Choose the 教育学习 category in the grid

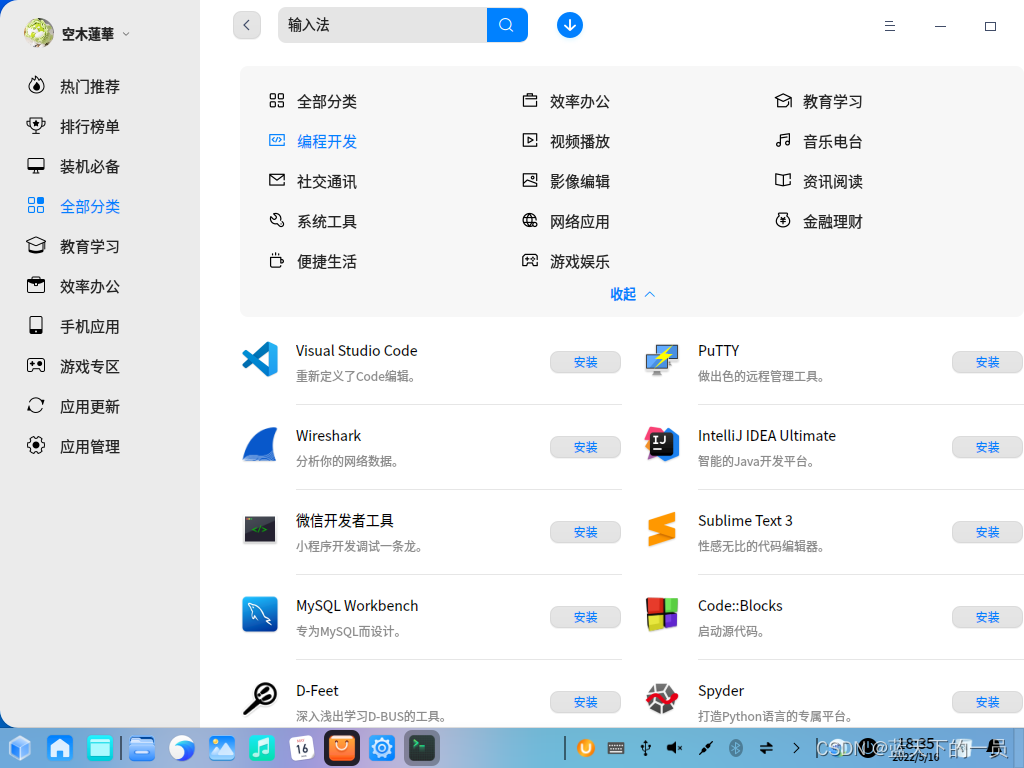(818, 101)
